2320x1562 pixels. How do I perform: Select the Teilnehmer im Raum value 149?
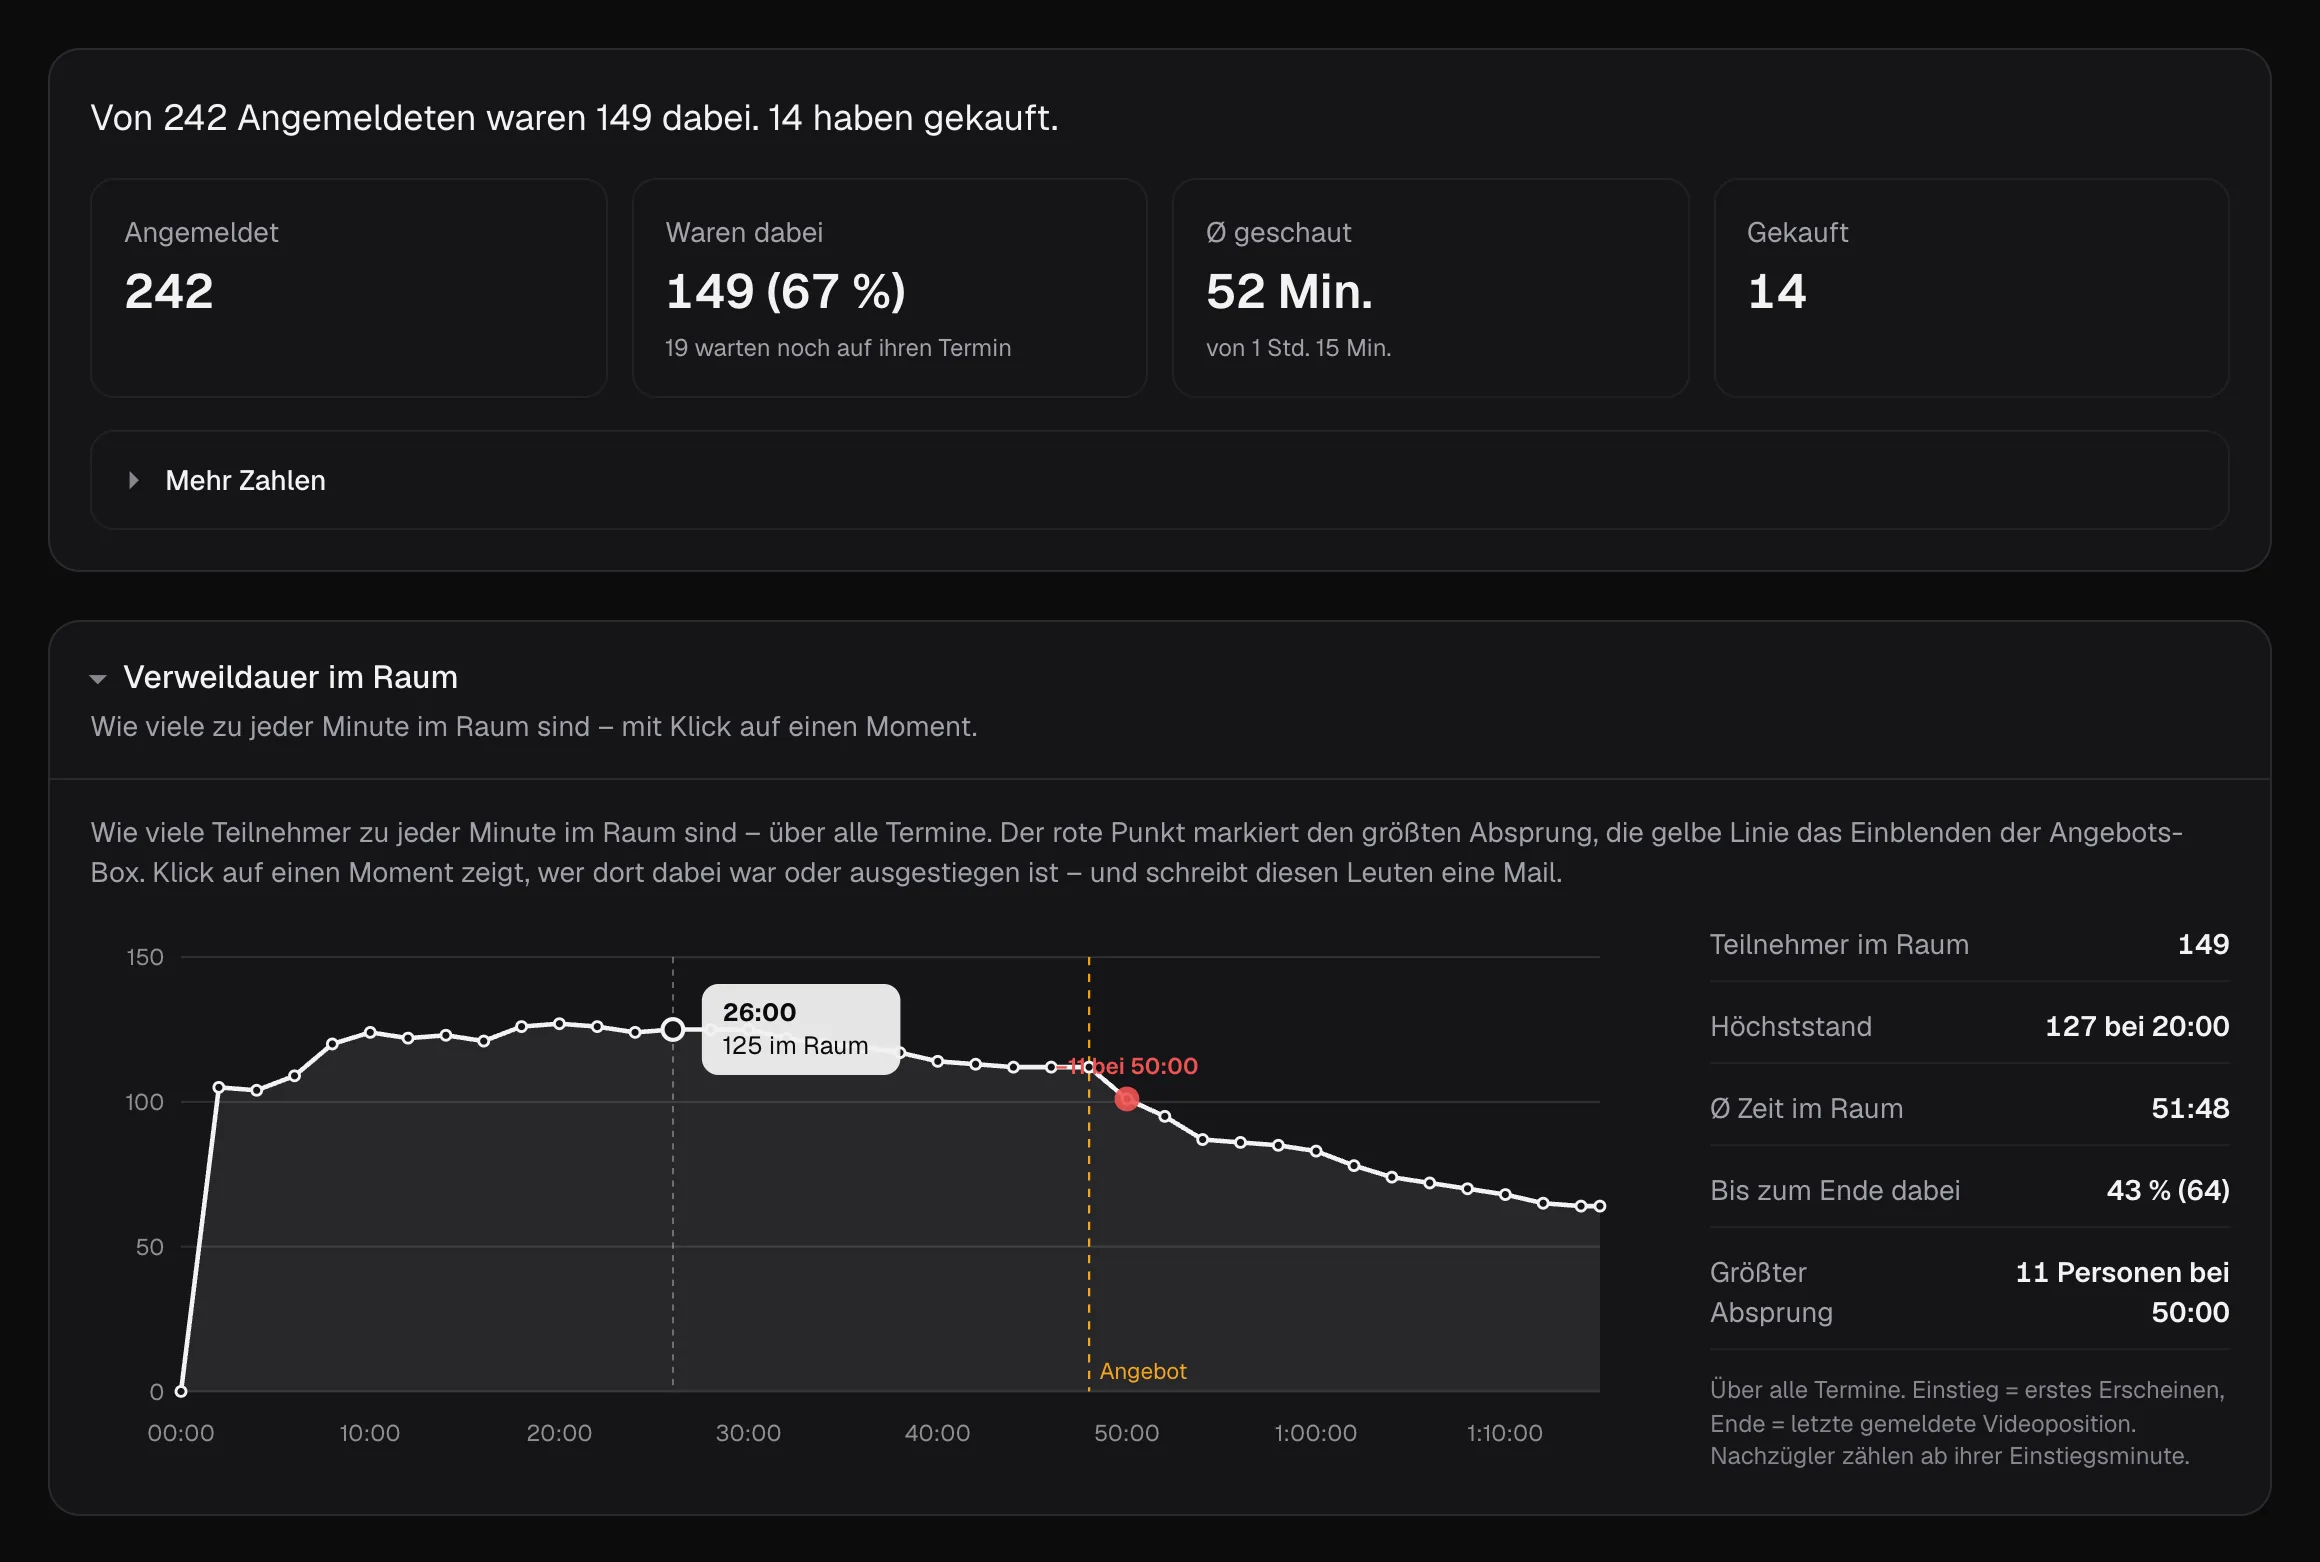2203,944
